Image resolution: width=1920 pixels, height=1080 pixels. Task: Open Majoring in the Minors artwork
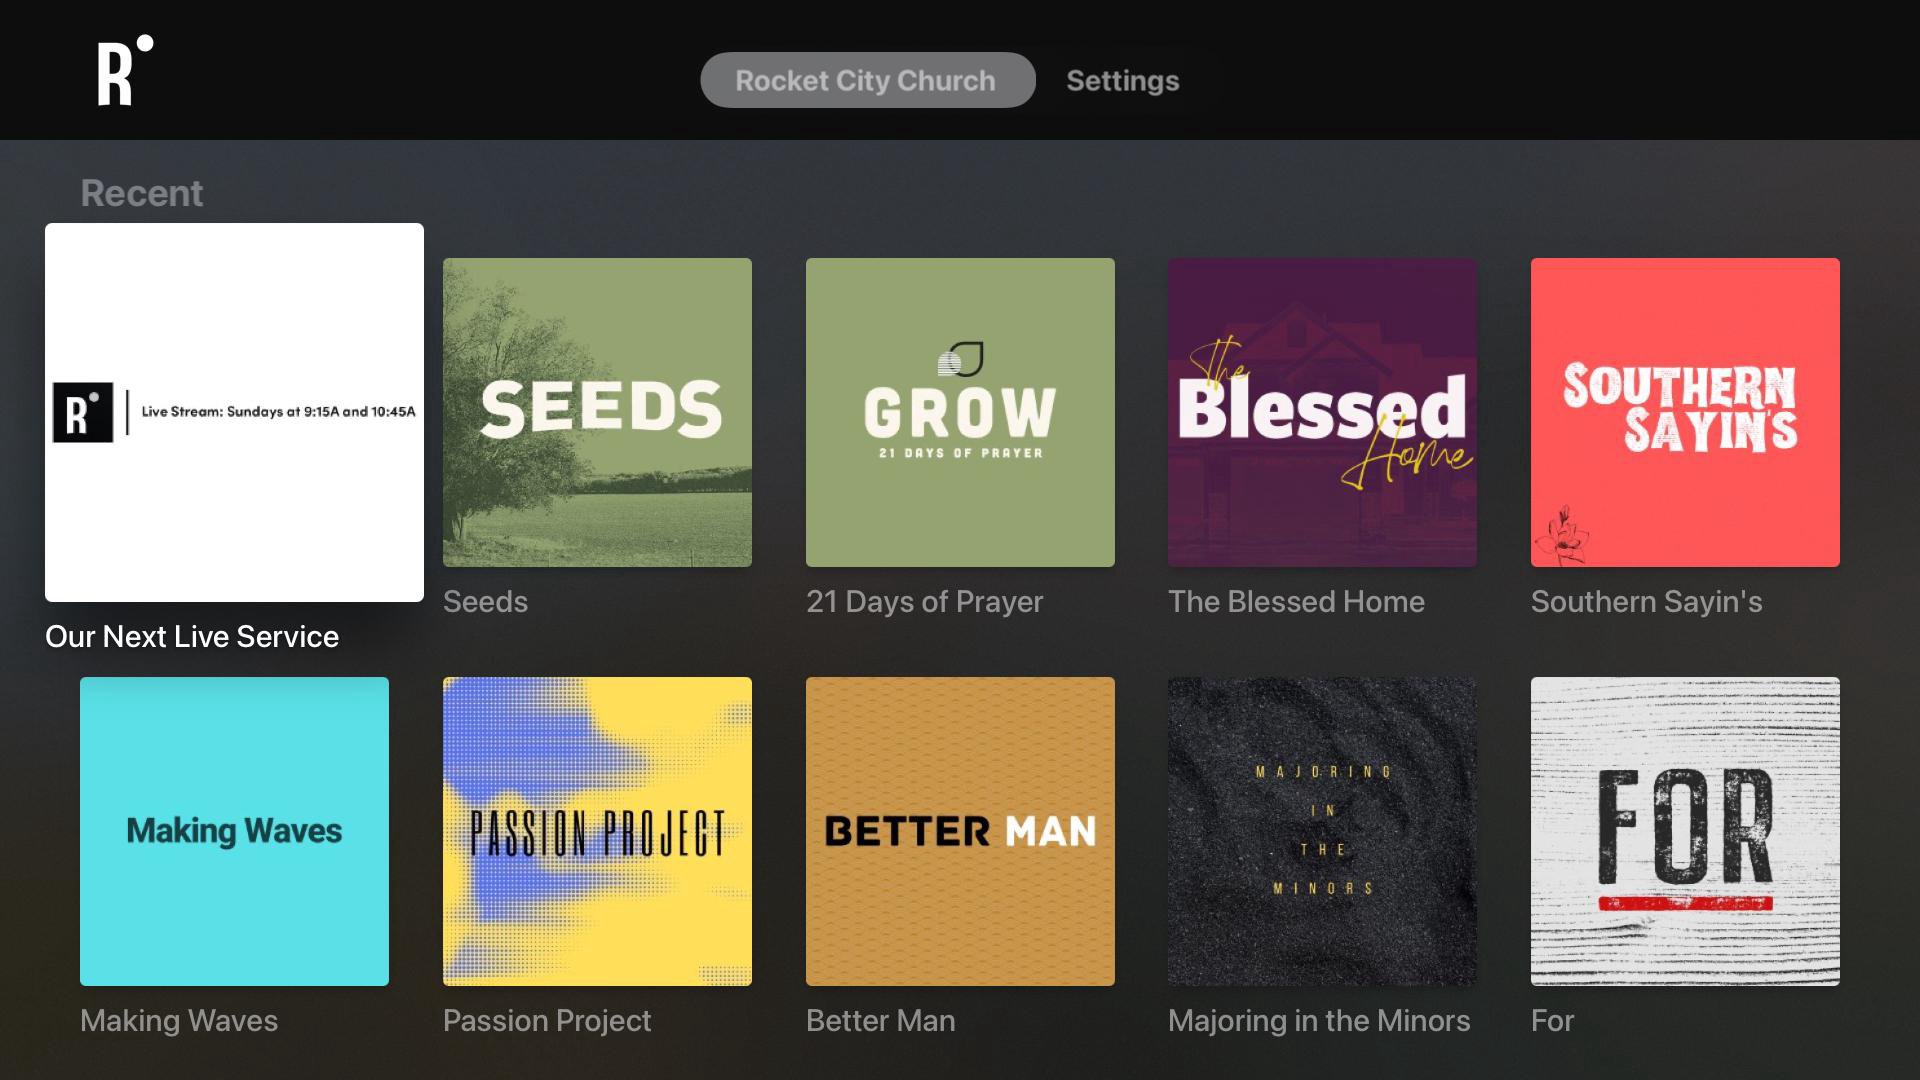coord(1322,831)
